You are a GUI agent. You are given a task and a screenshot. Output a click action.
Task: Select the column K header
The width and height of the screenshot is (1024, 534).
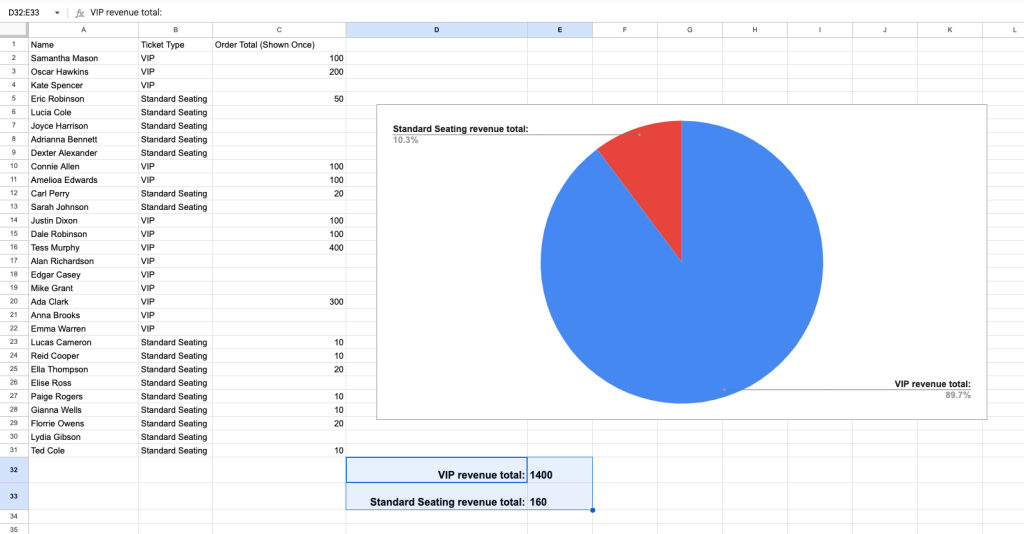click(949, 30)
